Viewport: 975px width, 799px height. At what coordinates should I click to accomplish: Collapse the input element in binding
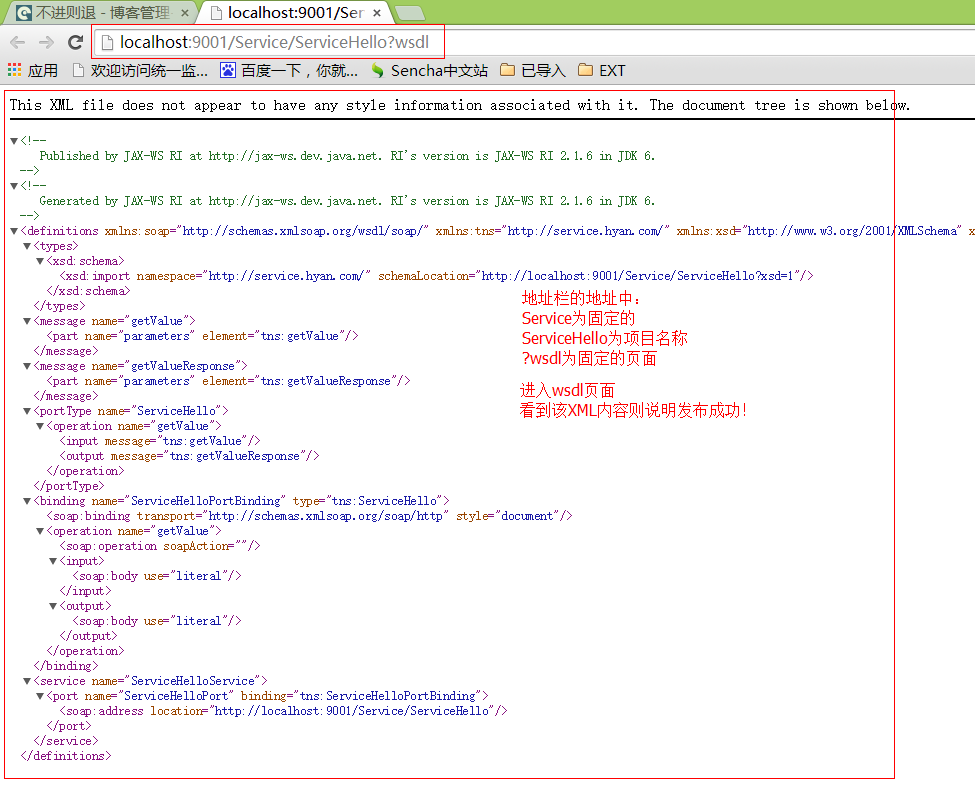53,561
